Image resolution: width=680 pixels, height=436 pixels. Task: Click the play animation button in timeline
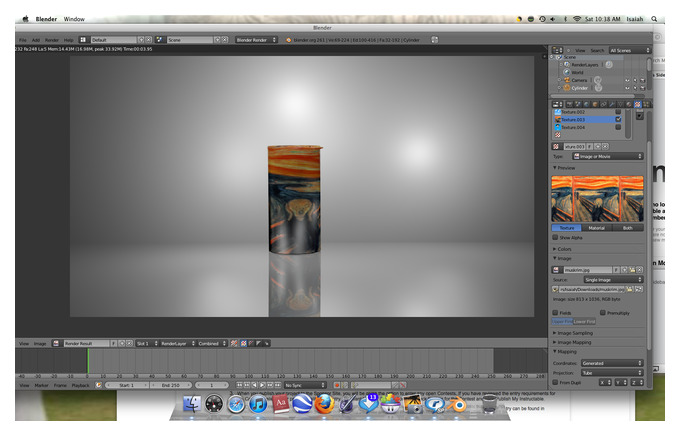262,385
